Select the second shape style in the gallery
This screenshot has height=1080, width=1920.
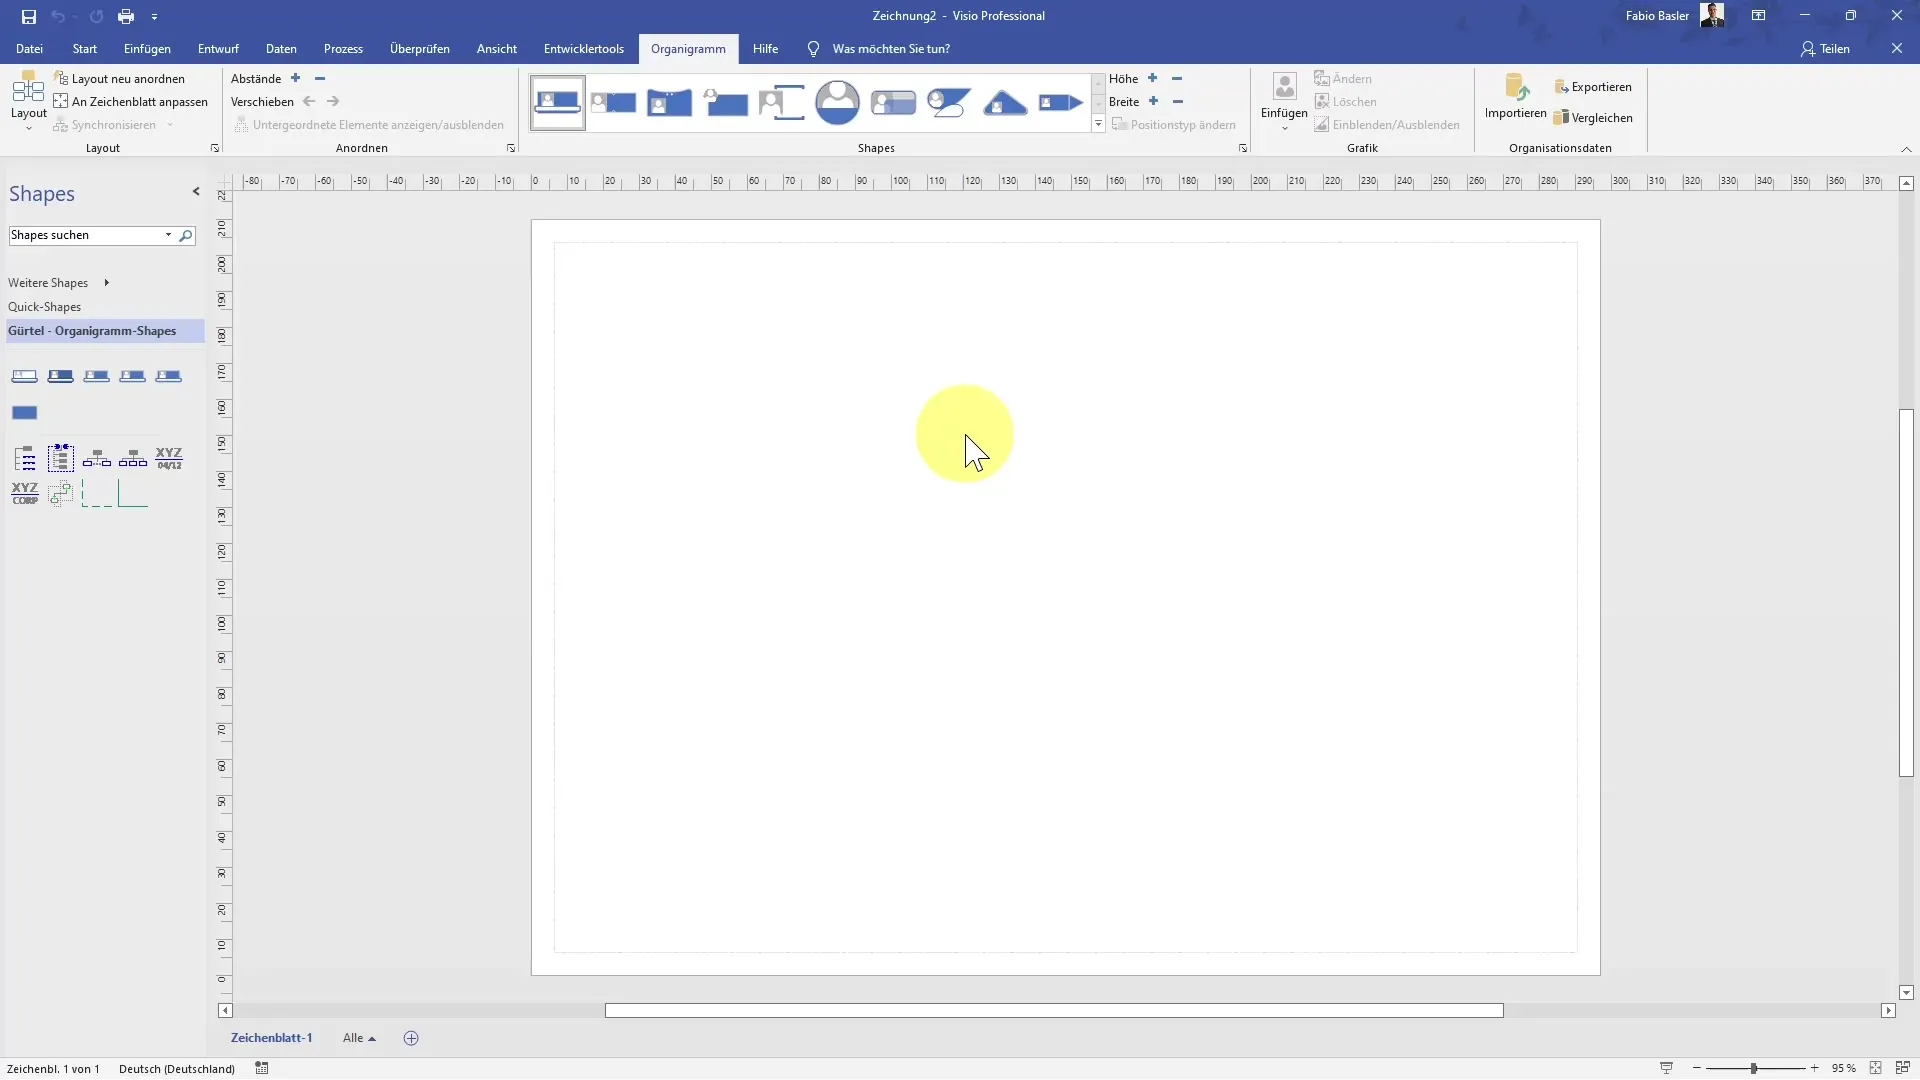613,102
